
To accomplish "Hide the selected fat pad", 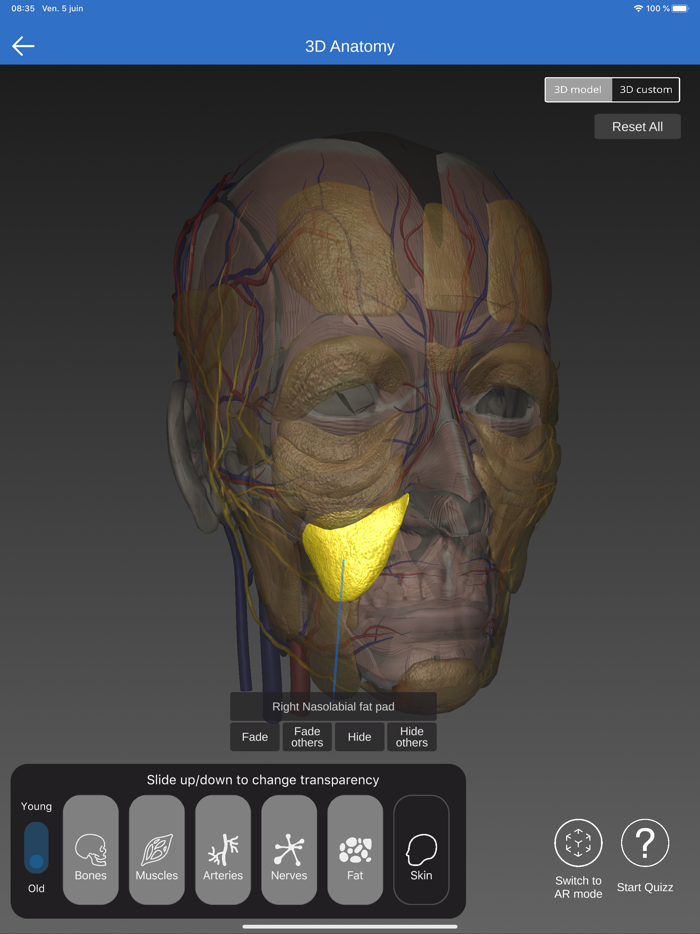I will coord(359,737).
